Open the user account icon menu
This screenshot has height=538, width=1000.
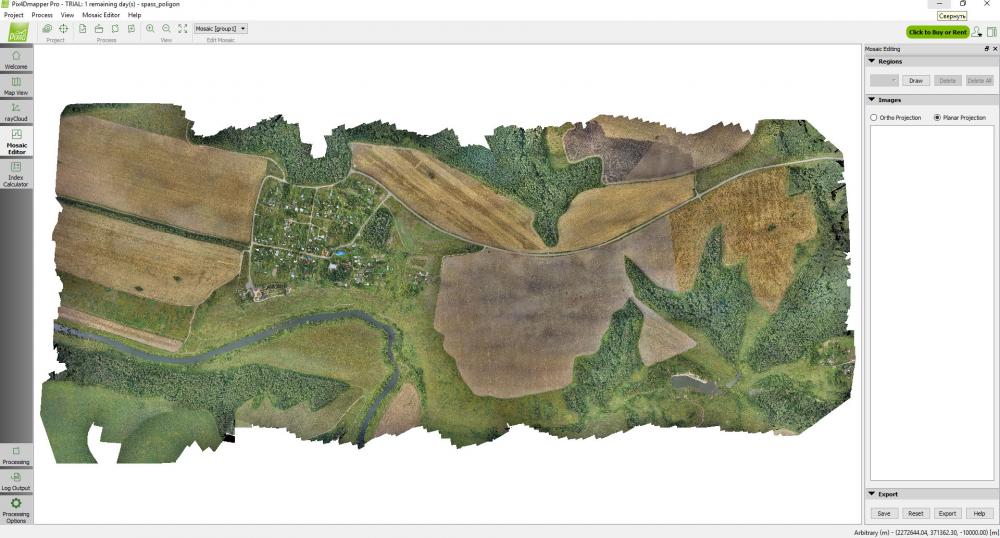tap(976, 32)
